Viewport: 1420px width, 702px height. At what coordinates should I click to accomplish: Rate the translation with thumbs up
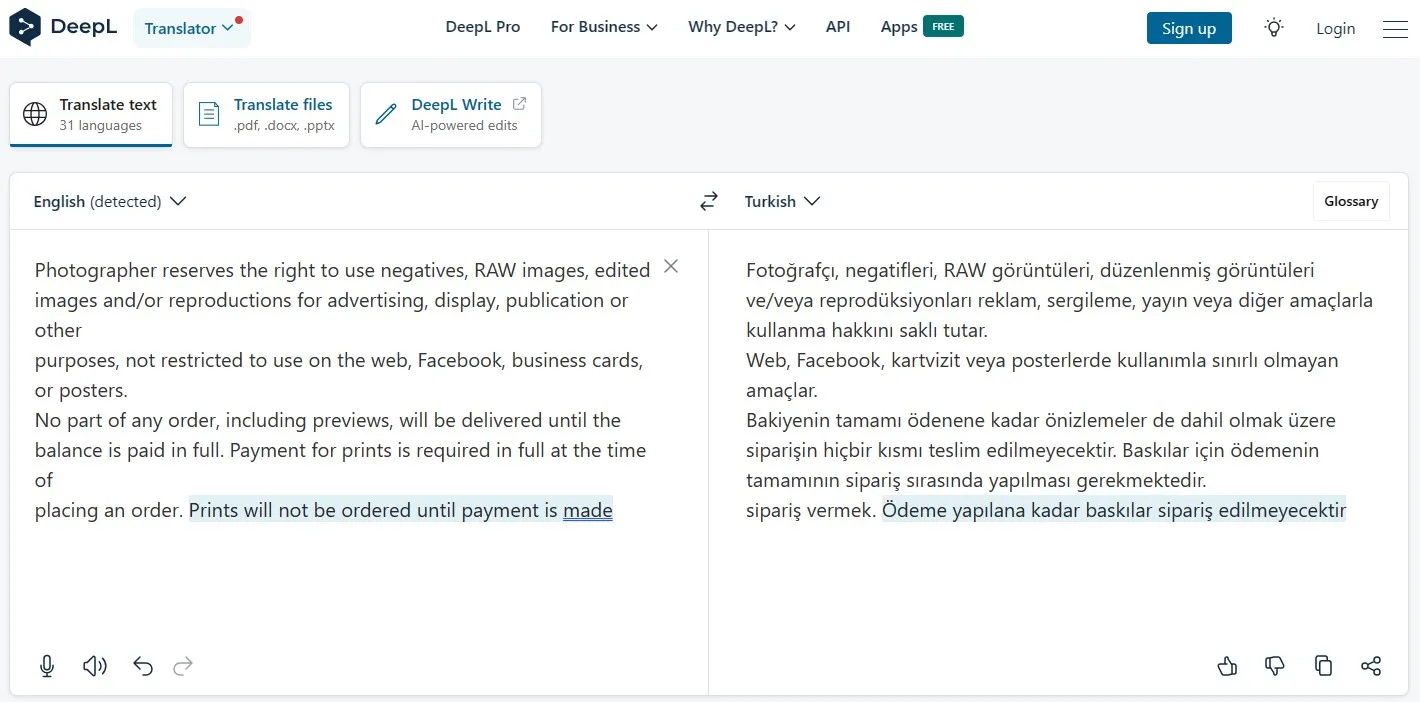click(x=1227, y=665)
